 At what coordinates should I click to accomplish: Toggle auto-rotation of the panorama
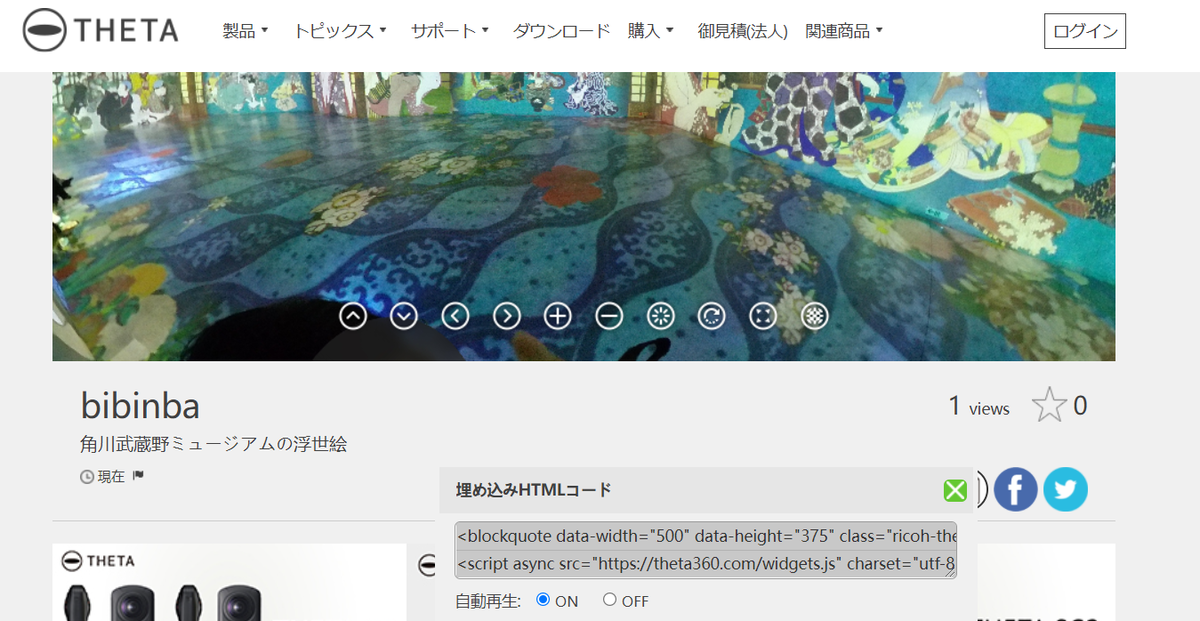point(711,315)
